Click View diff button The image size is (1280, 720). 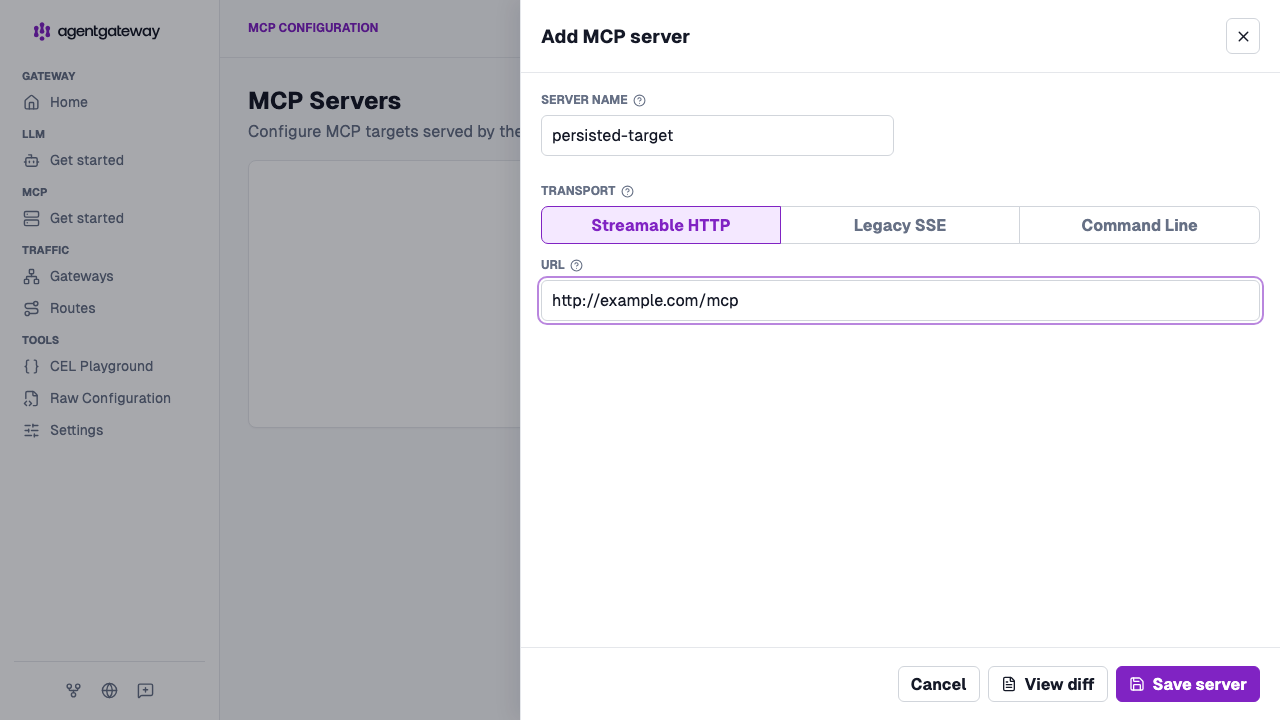(1048, 684)
